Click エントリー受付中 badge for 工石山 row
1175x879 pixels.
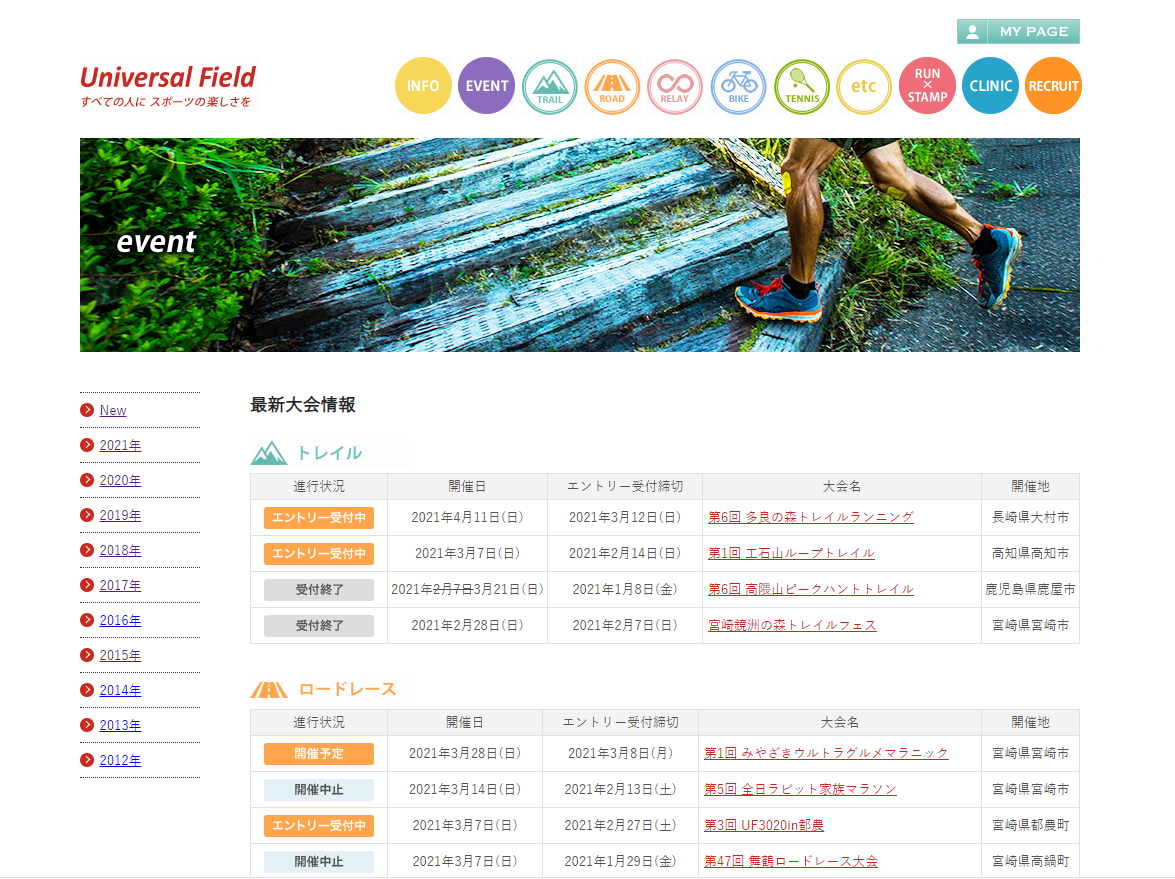[x=318, y=554]
